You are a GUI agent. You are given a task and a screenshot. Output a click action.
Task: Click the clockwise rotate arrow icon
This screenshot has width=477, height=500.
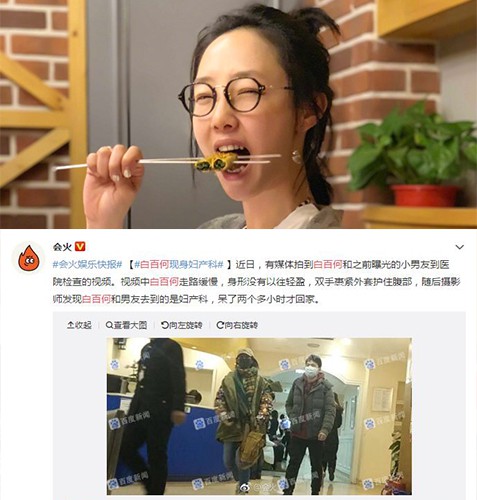click(x=220, y=325)
